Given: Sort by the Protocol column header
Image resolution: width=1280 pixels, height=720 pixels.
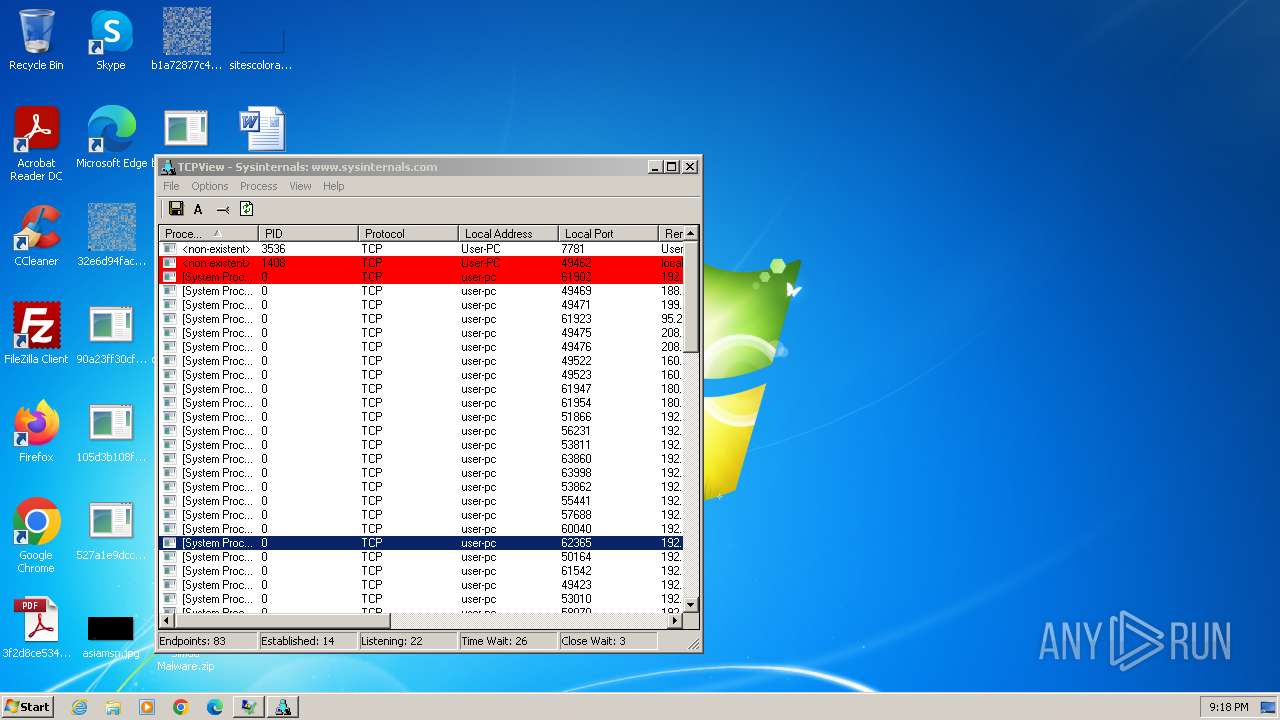Looking at the screenshot, I should point(408,234).
